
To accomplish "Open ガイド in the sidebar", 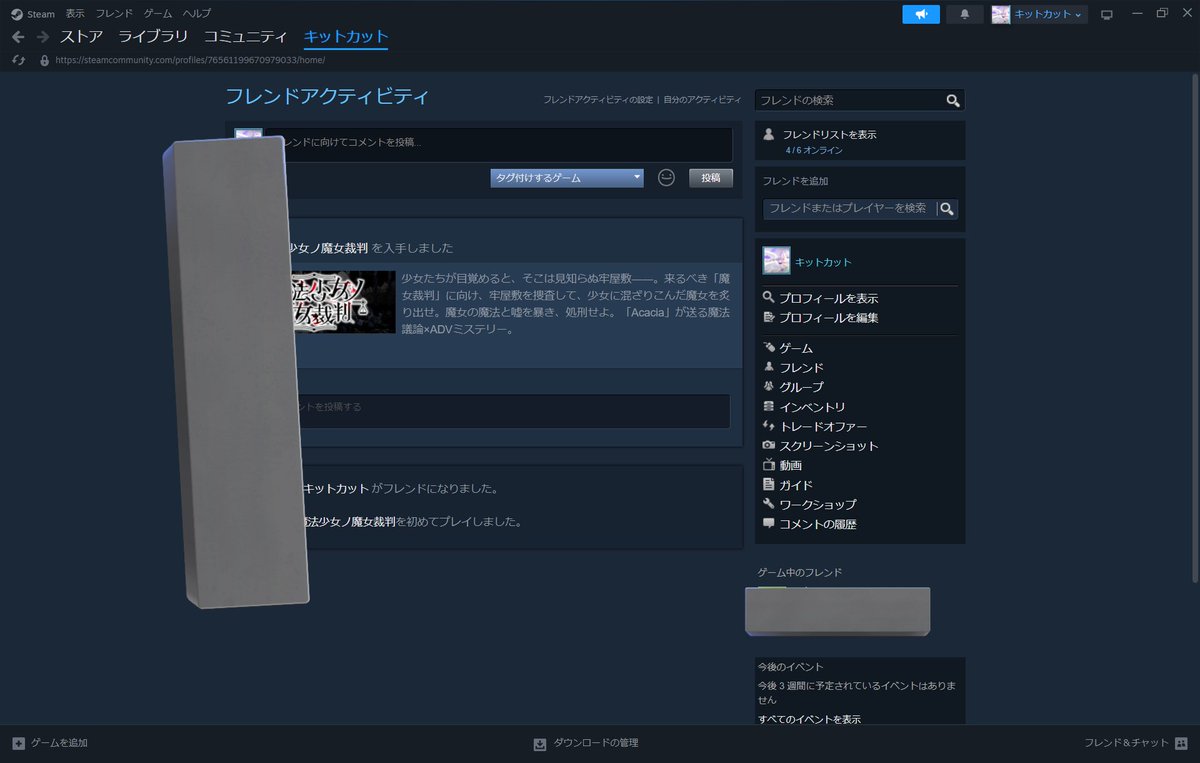I will point(796,485).
